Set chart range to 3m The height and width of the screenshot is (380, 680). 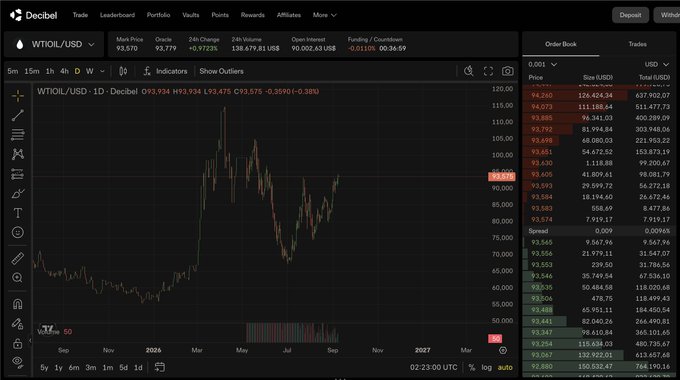pos(91,367)
